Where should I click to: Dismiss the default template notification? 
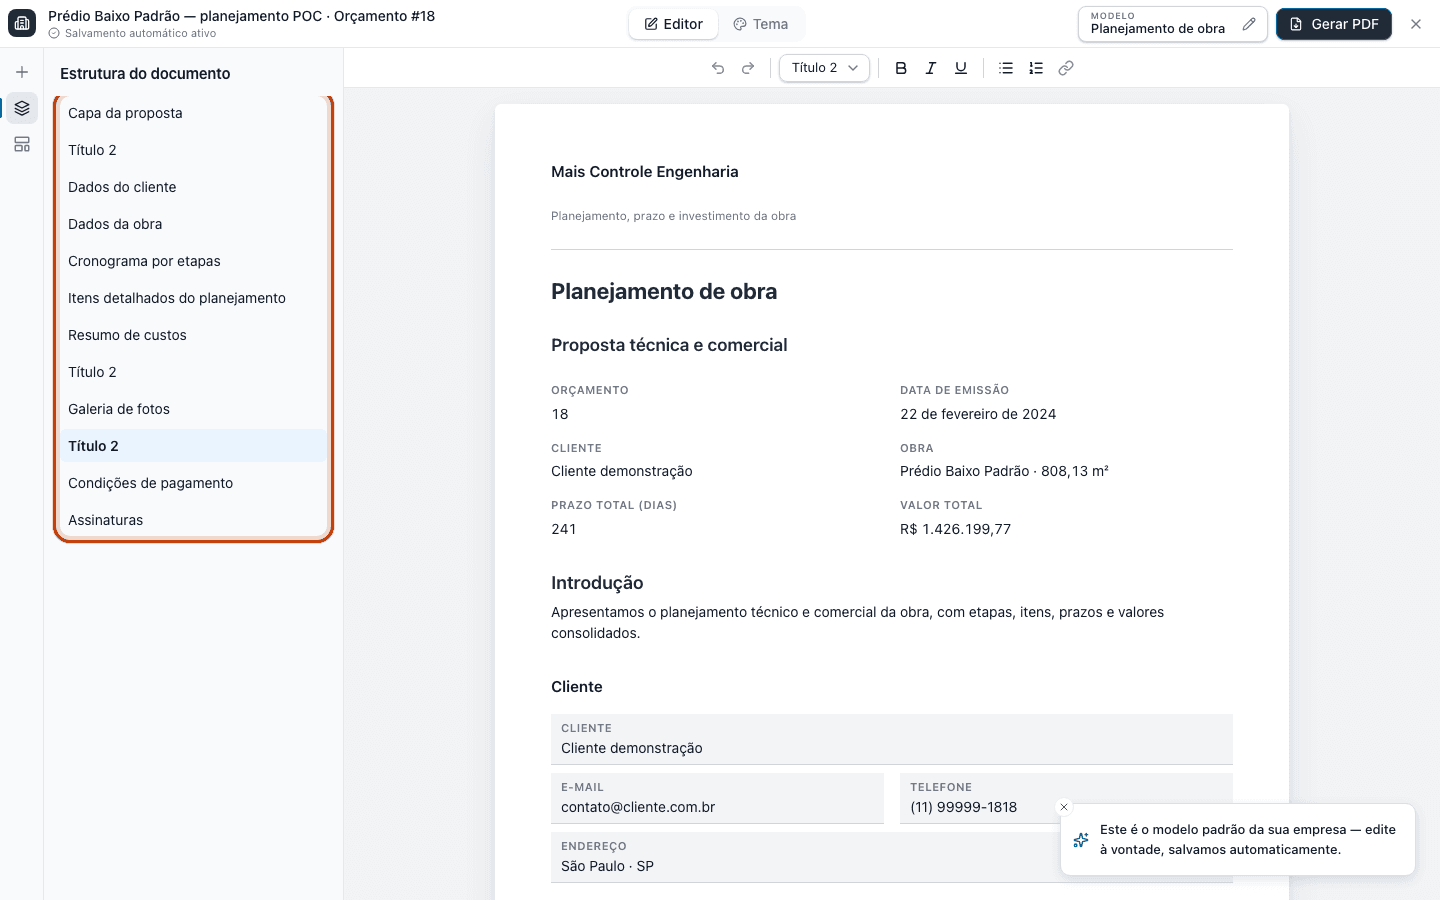(x=1064, y=807)
